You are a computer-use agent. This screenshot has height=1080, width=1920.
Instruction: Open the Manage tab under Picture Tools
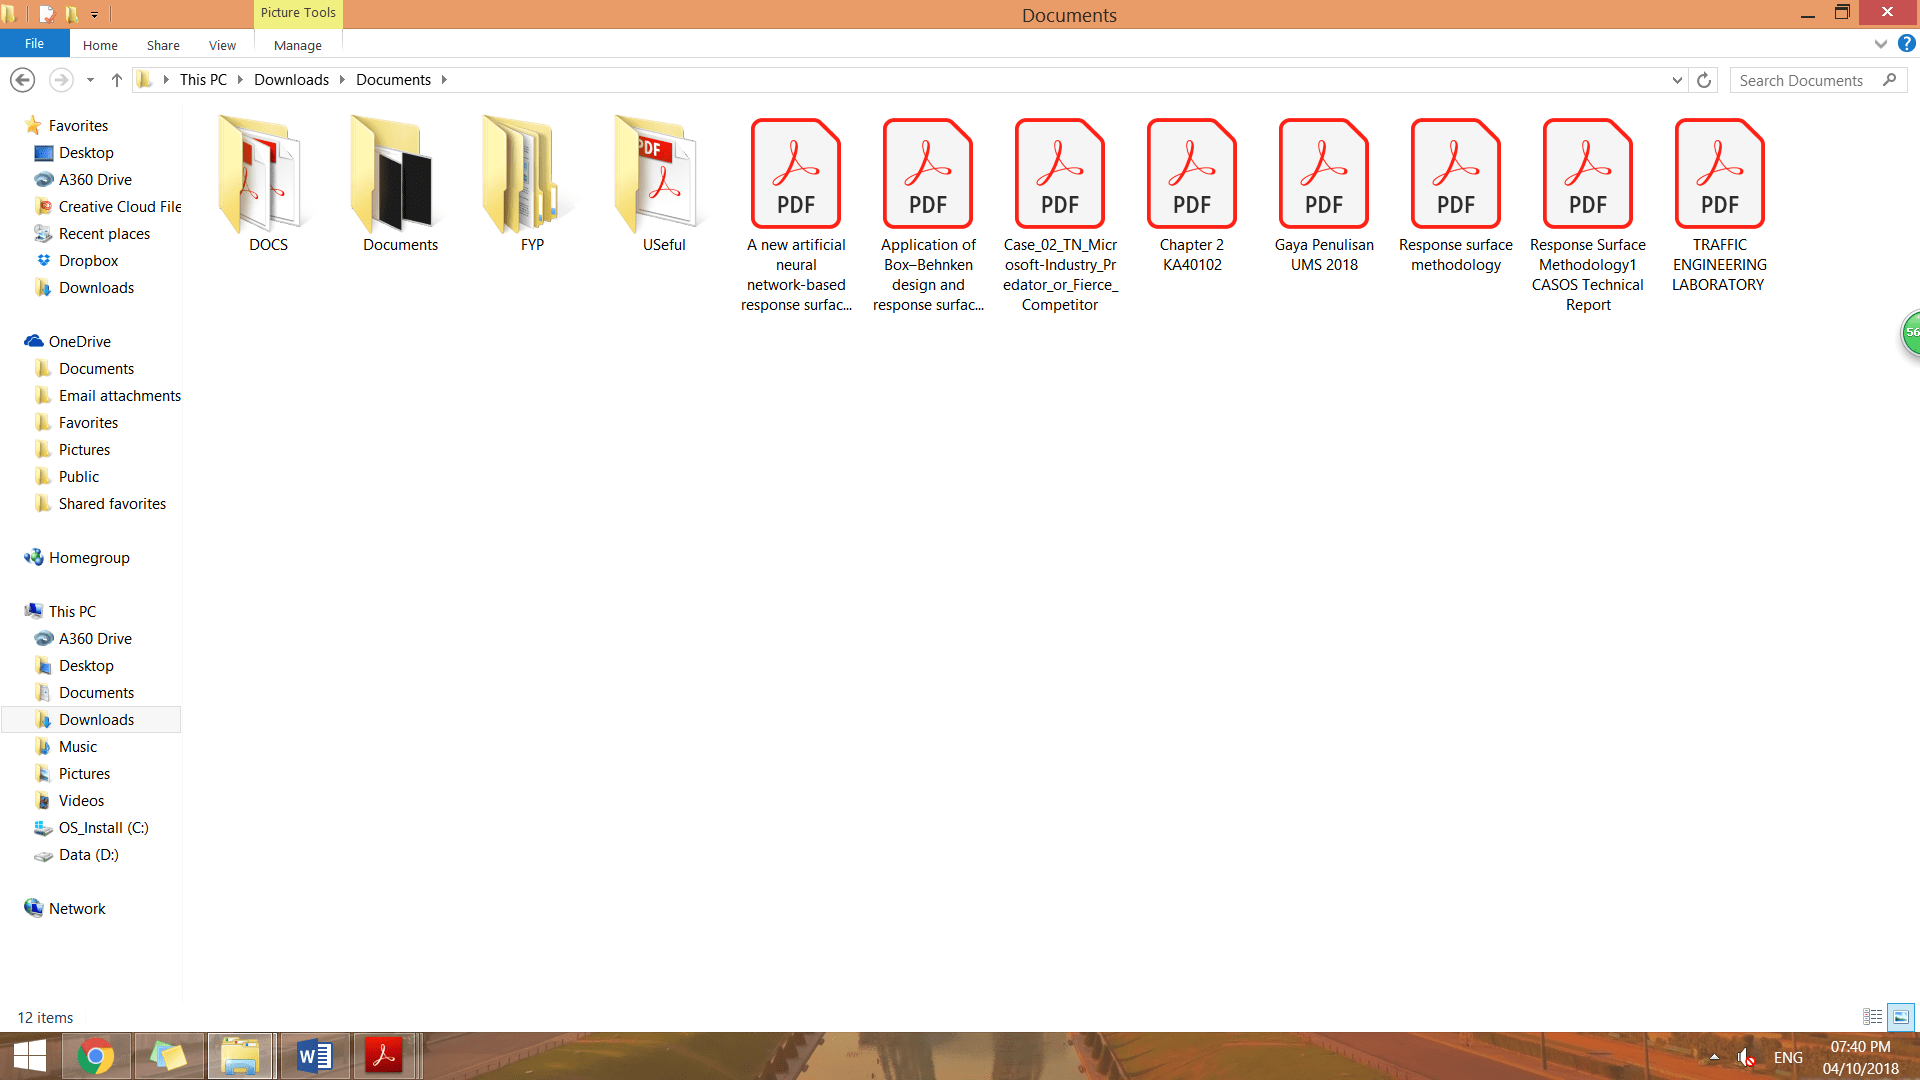(x=297, y=45)
